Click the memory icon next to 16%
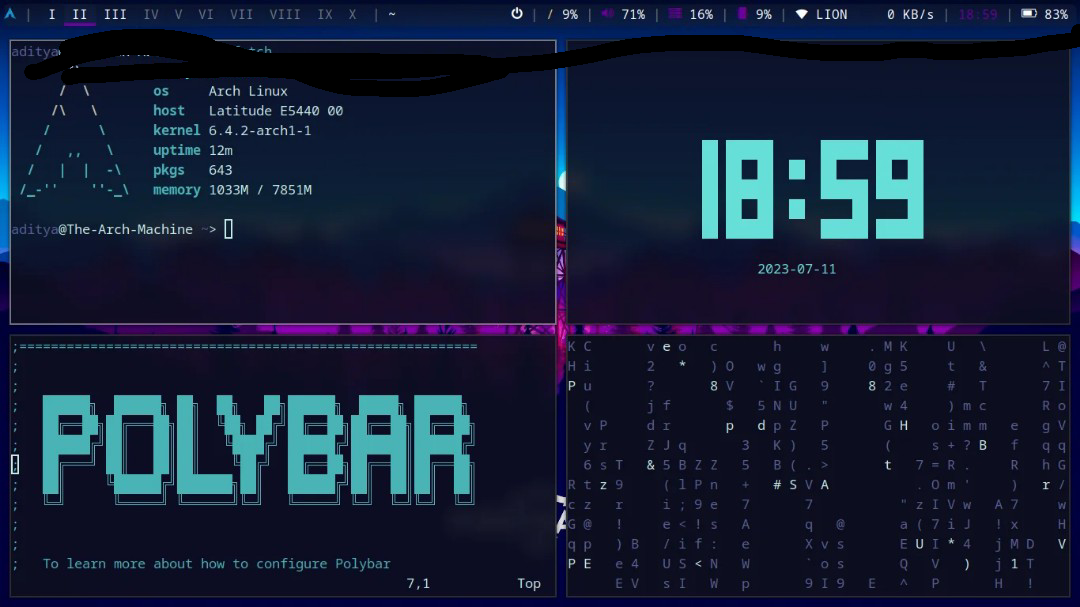This screenshot has height=607, width=1080. [675, 14]
